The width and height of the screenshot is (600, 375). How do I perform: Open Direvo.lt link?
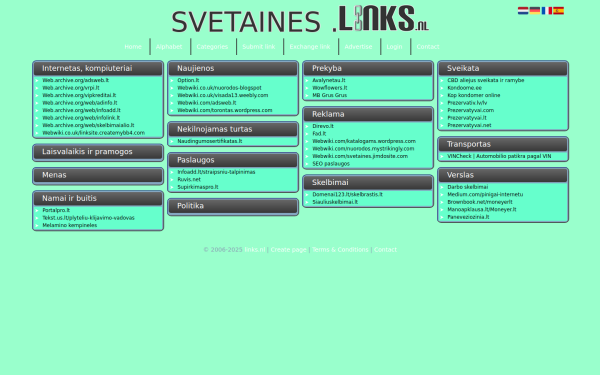pos(323,126)
